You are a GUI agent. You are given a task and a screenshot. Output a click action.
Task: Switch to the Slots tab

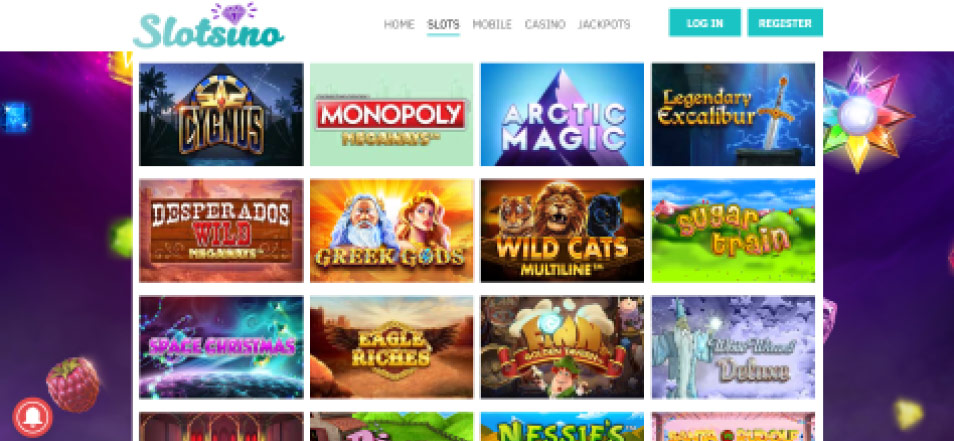(x=443, y=24)
